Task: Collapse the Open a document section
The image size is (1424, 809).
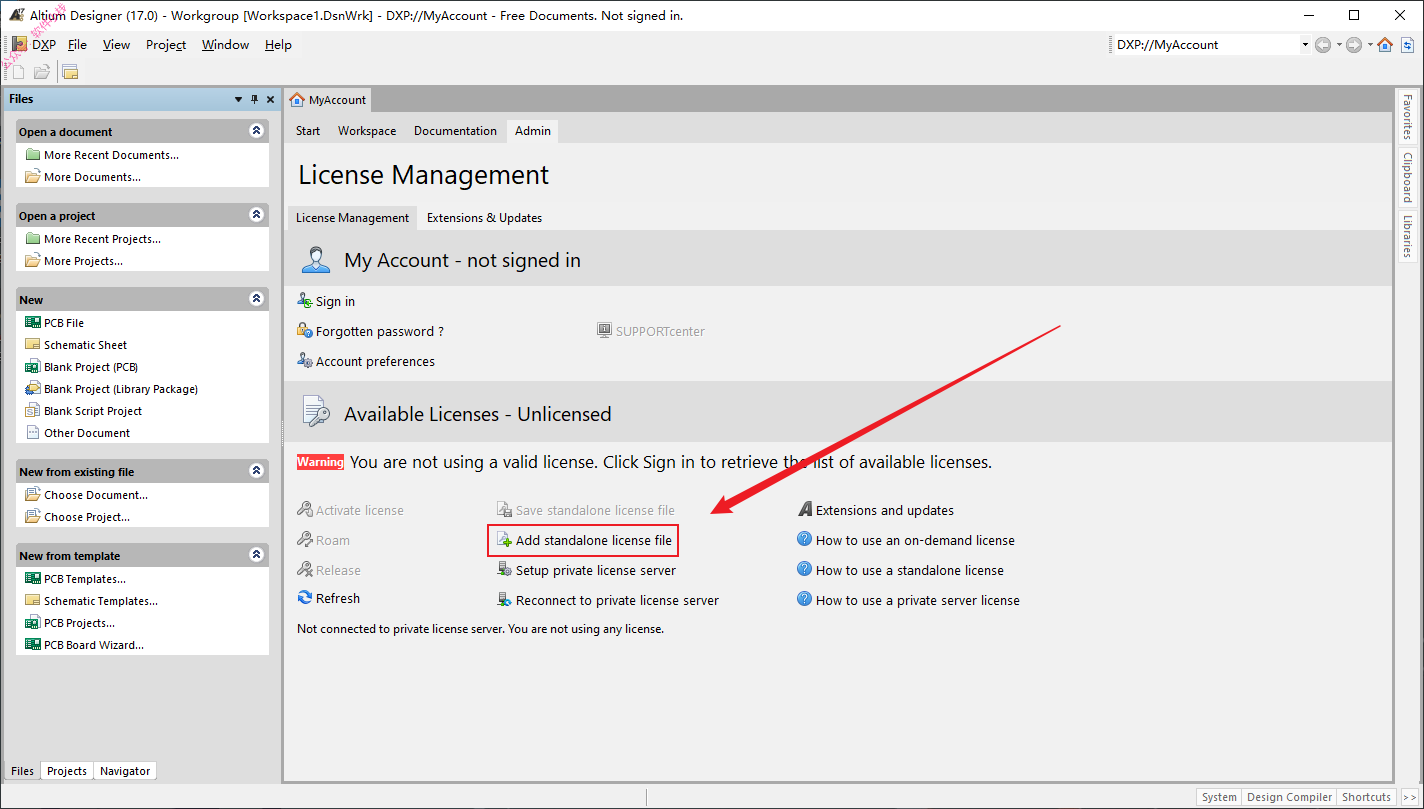Action: [x=257, y=131]
